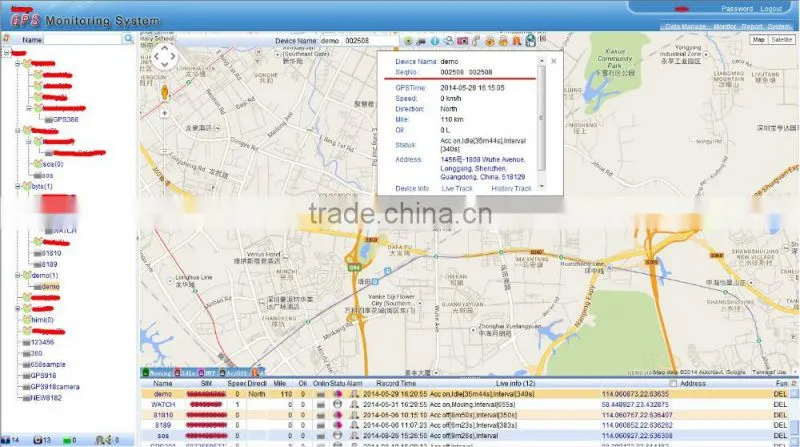
Task: Click the phone handset toolbar icon
Action: click(476, 41)
